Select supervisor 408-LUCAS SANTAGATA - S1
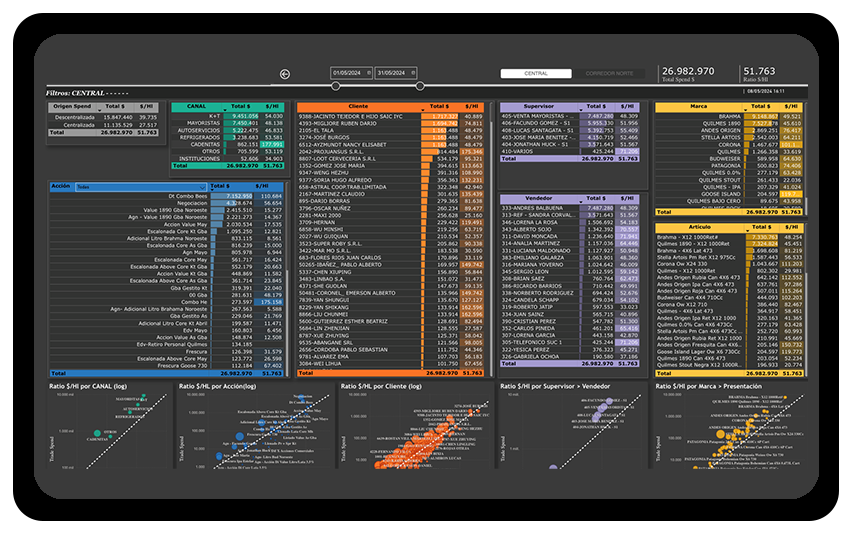 (569, 130)
